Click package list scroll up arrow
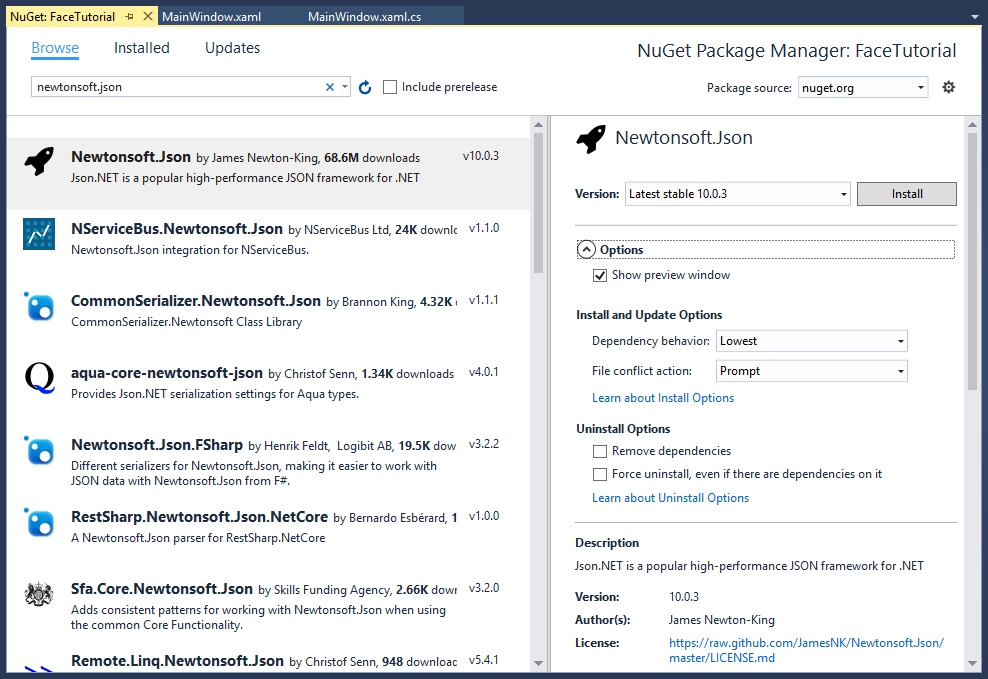The width and height of the screenshot is (988, 679). tap(538, 125)
